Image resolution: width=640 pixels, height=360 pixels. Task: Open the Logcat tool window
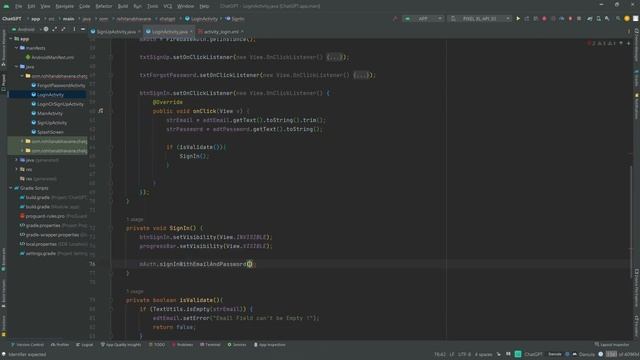point(84,345)
